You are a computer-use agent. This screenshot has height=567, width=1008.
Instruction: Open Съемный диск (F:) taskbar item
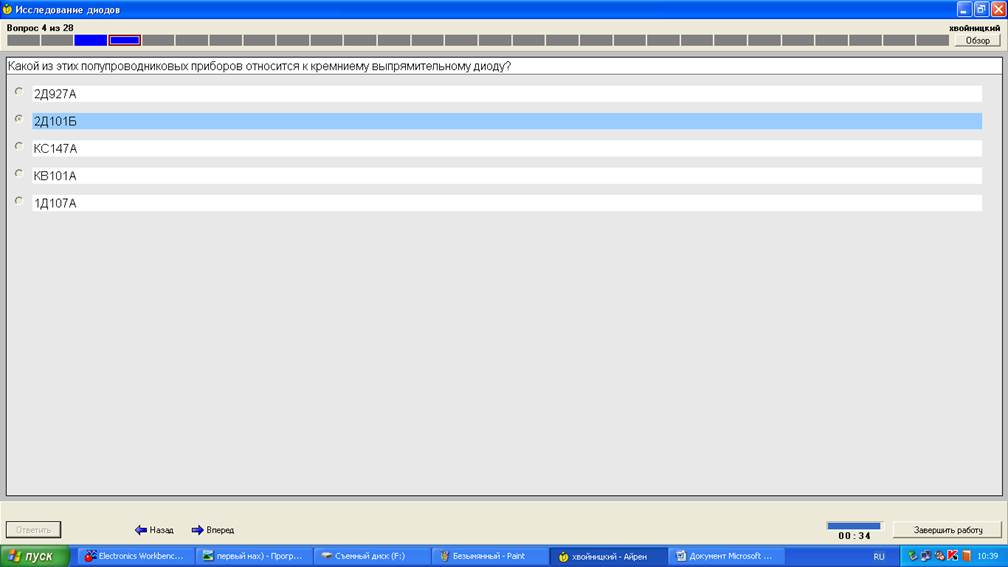click(372, 556)
